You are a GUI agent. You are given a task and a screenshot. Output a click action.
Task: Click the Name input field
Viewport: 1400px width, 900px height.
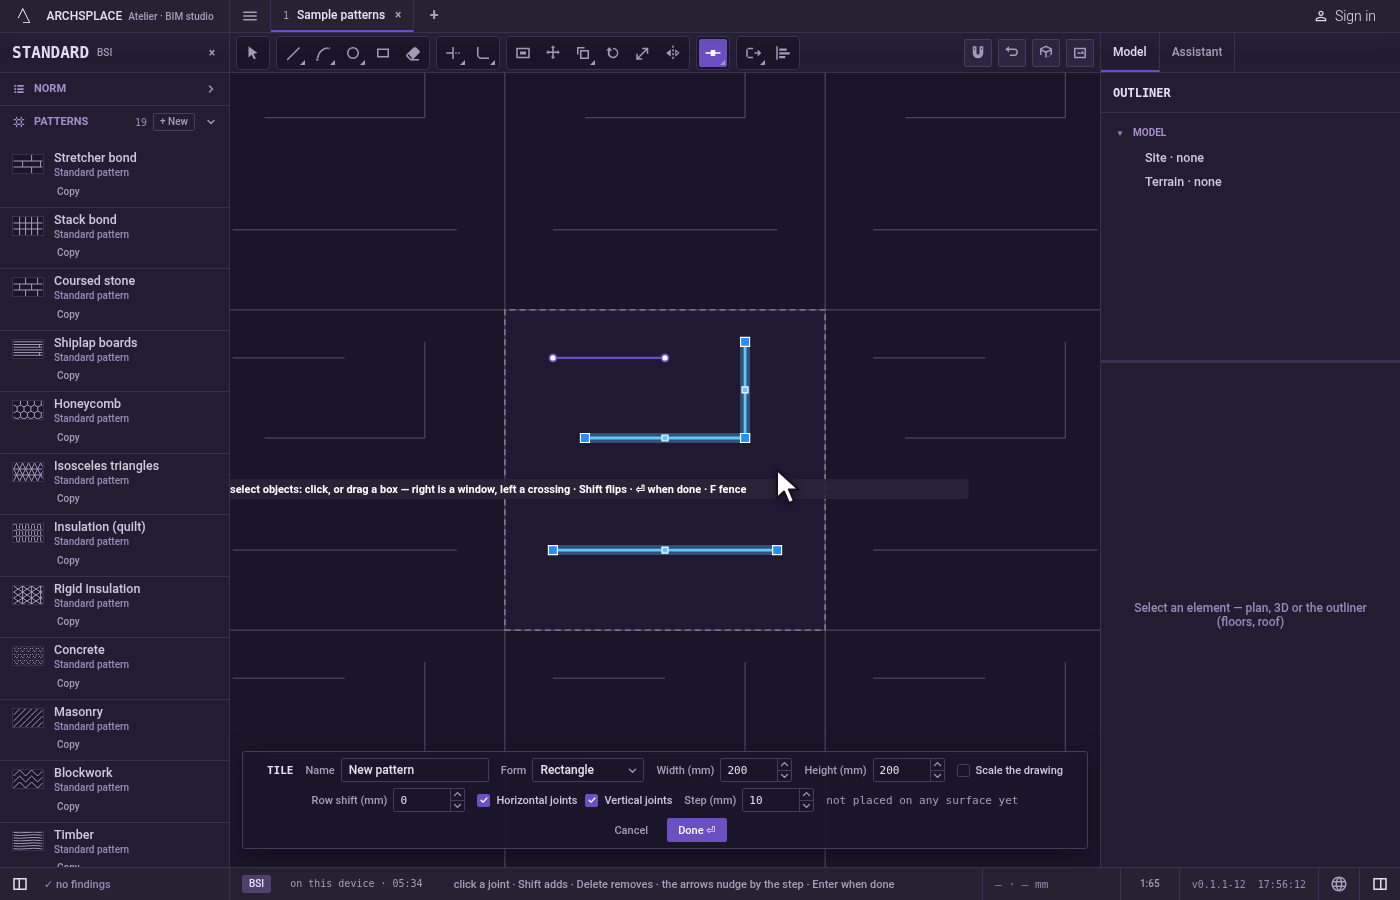coord(415,770)
